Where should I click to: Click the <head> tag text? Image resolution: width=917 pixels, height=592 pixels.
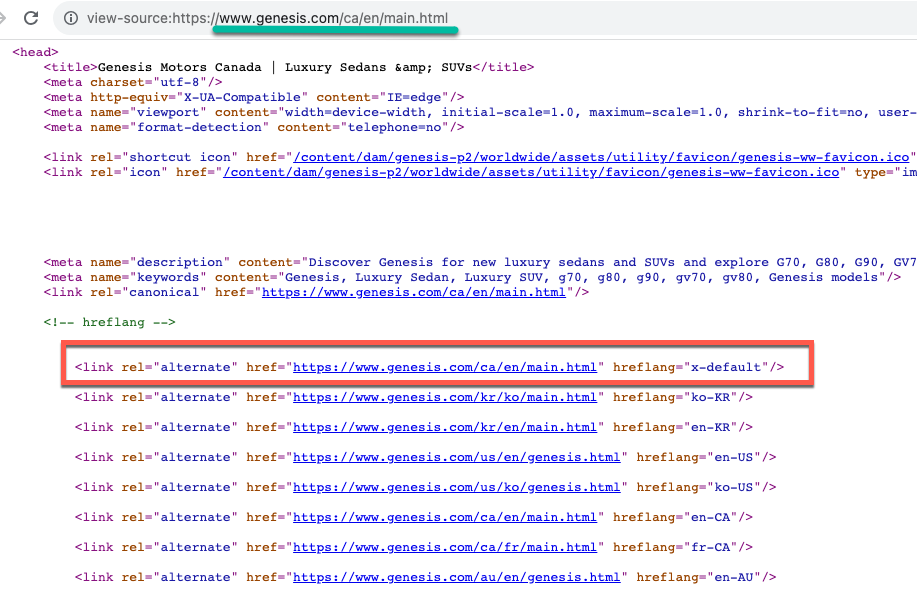pos(35,53)
